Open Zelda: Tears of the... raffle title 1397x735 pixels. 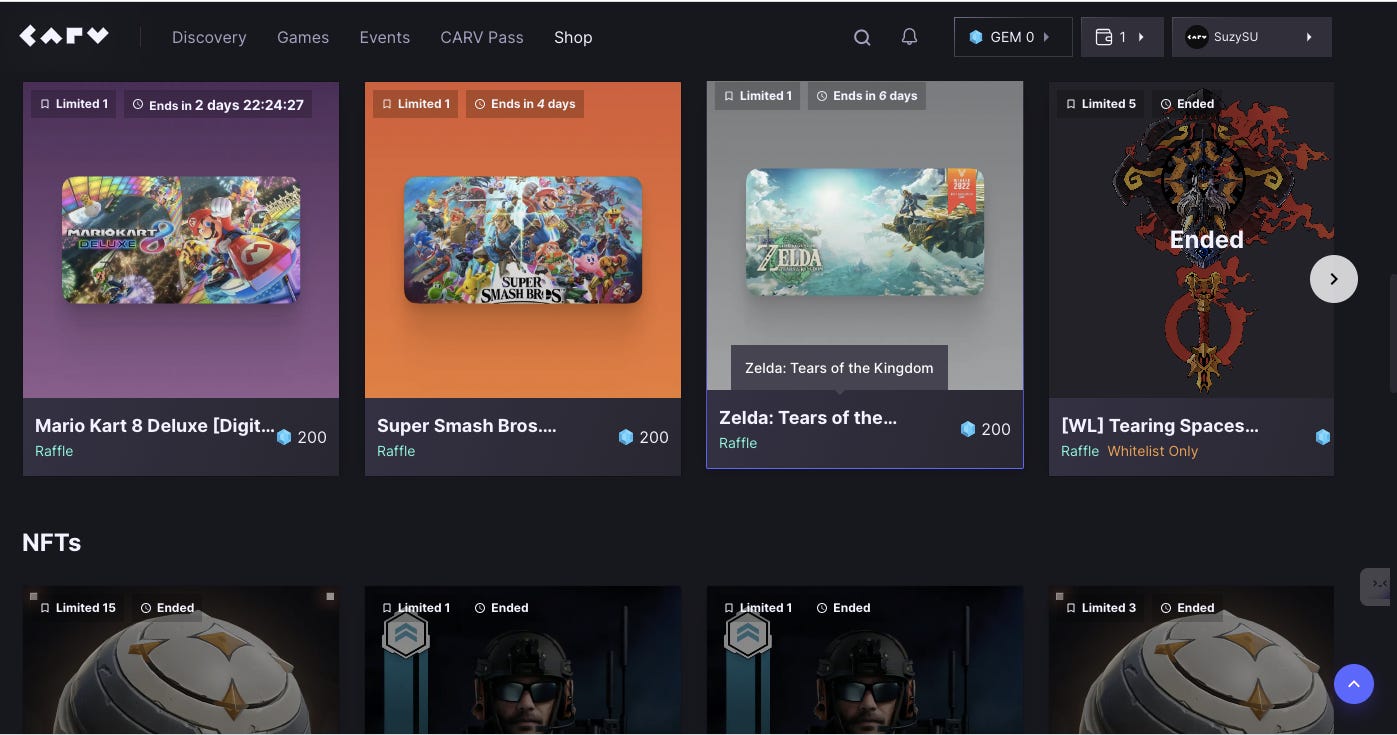pos(808,417)
